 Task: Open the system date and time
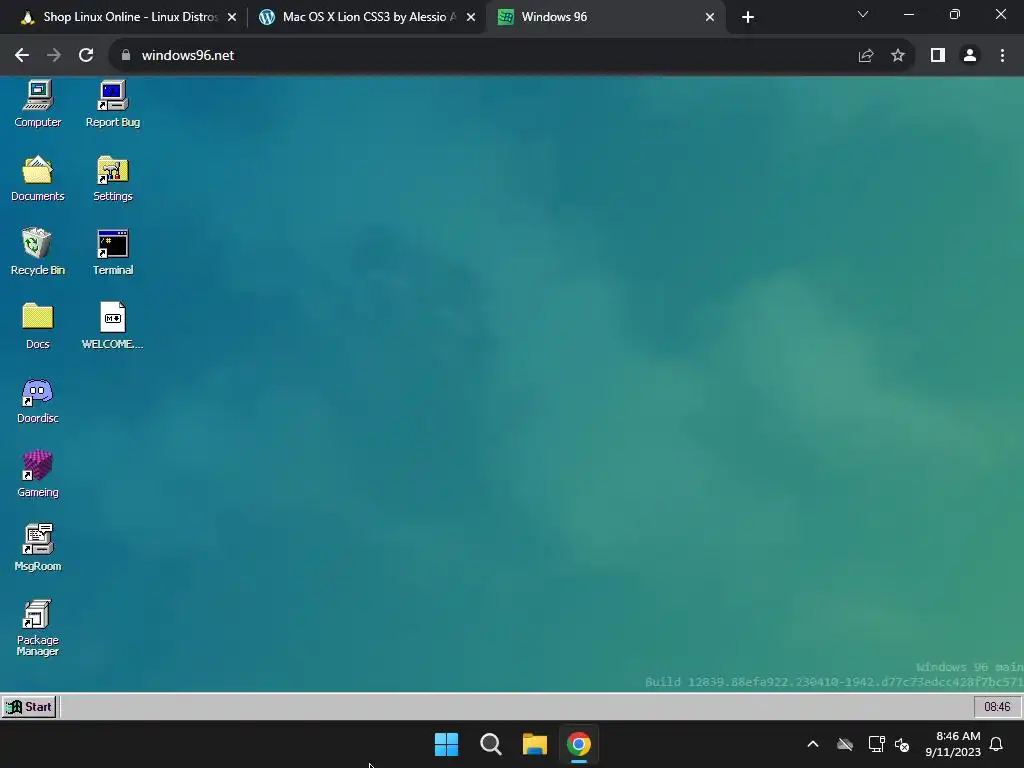pyautogui.click(x=953, y=744)
